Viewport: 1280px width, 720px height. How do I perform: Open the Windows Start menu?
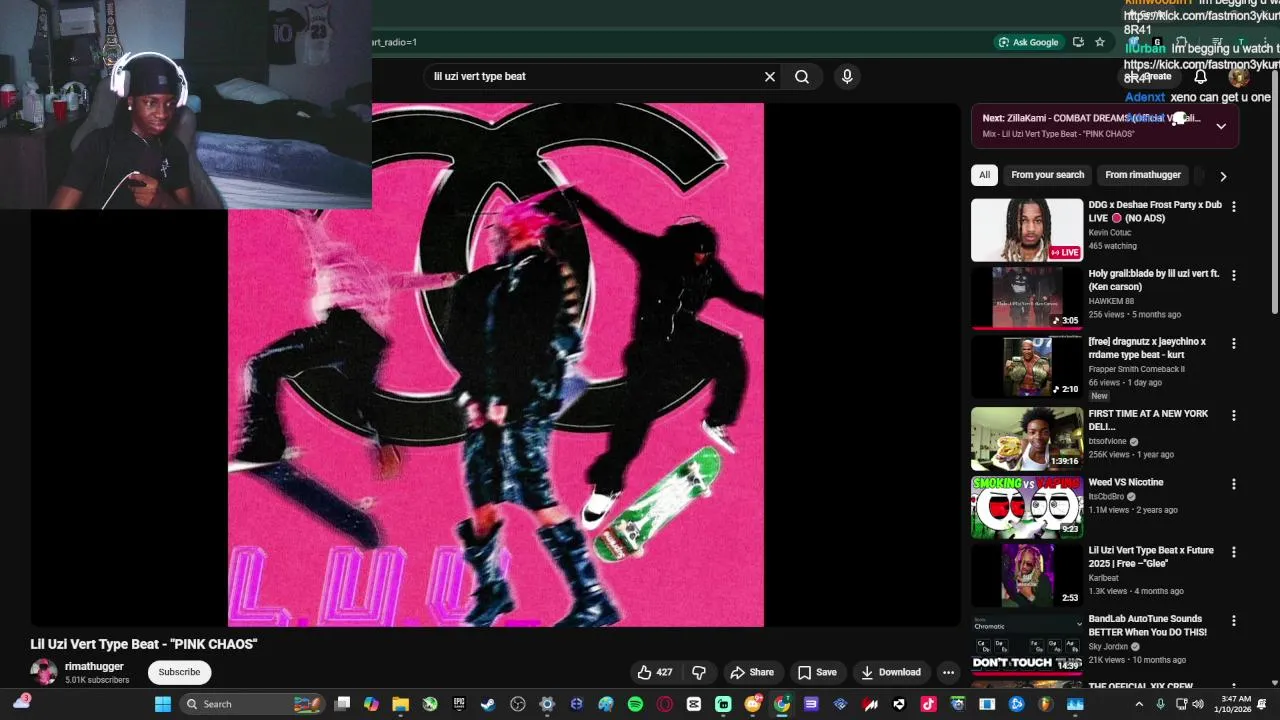[x=162, y=704]
